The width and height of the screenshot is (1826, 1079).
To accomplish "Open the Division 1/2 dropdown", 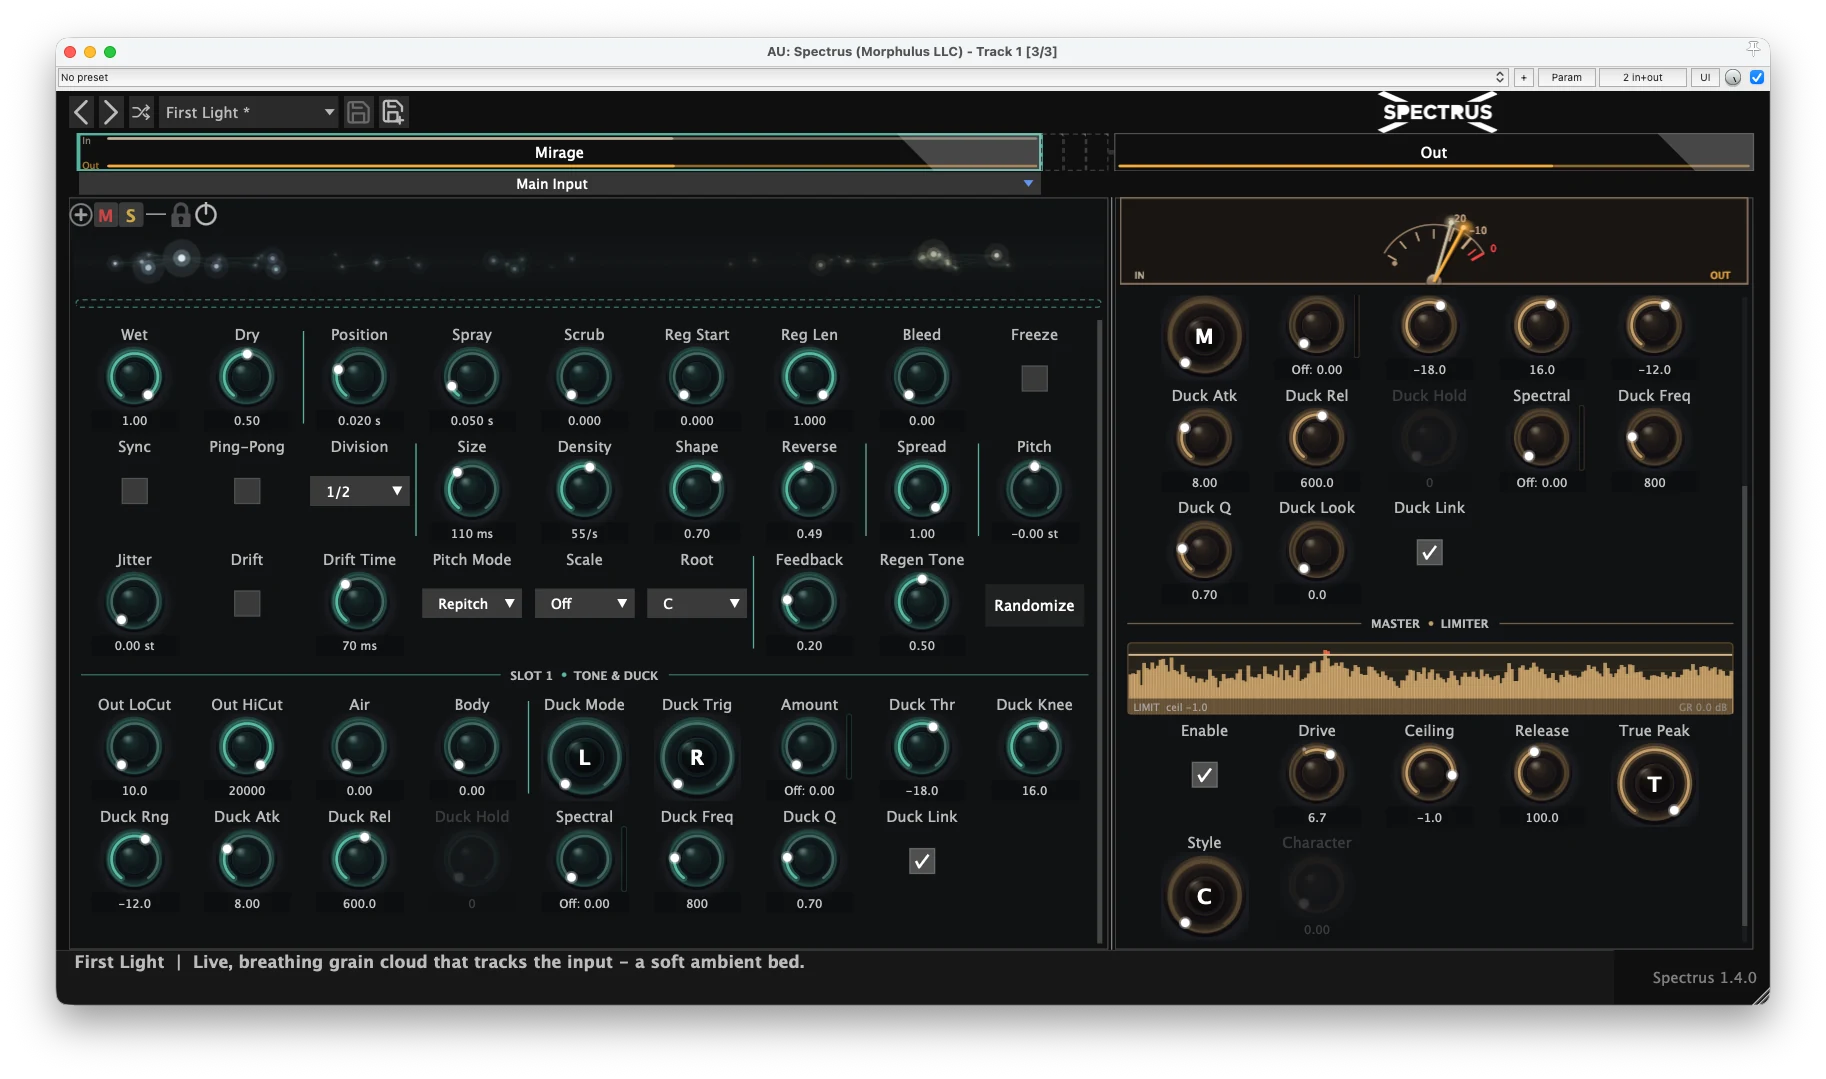I will point(359,491).
